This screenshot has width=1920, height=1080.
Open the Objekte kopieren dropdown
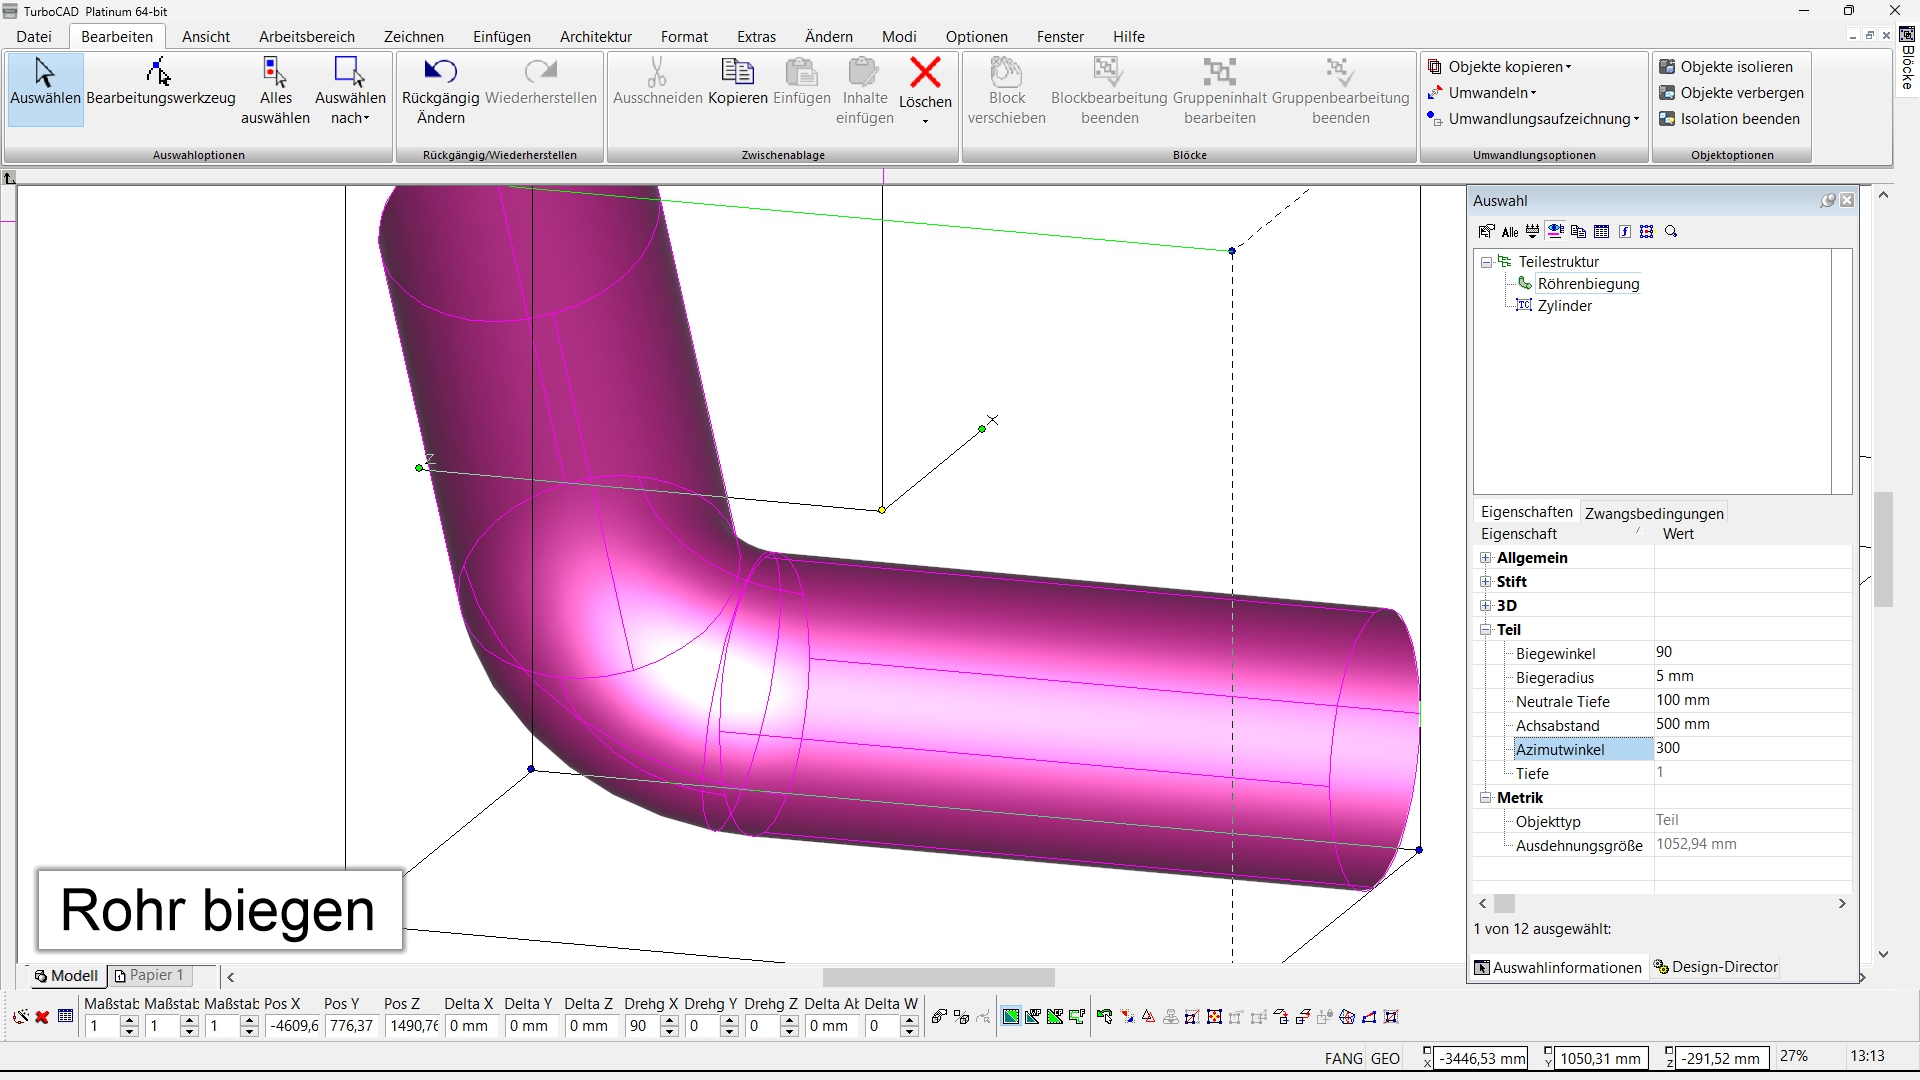point(1568,67)
